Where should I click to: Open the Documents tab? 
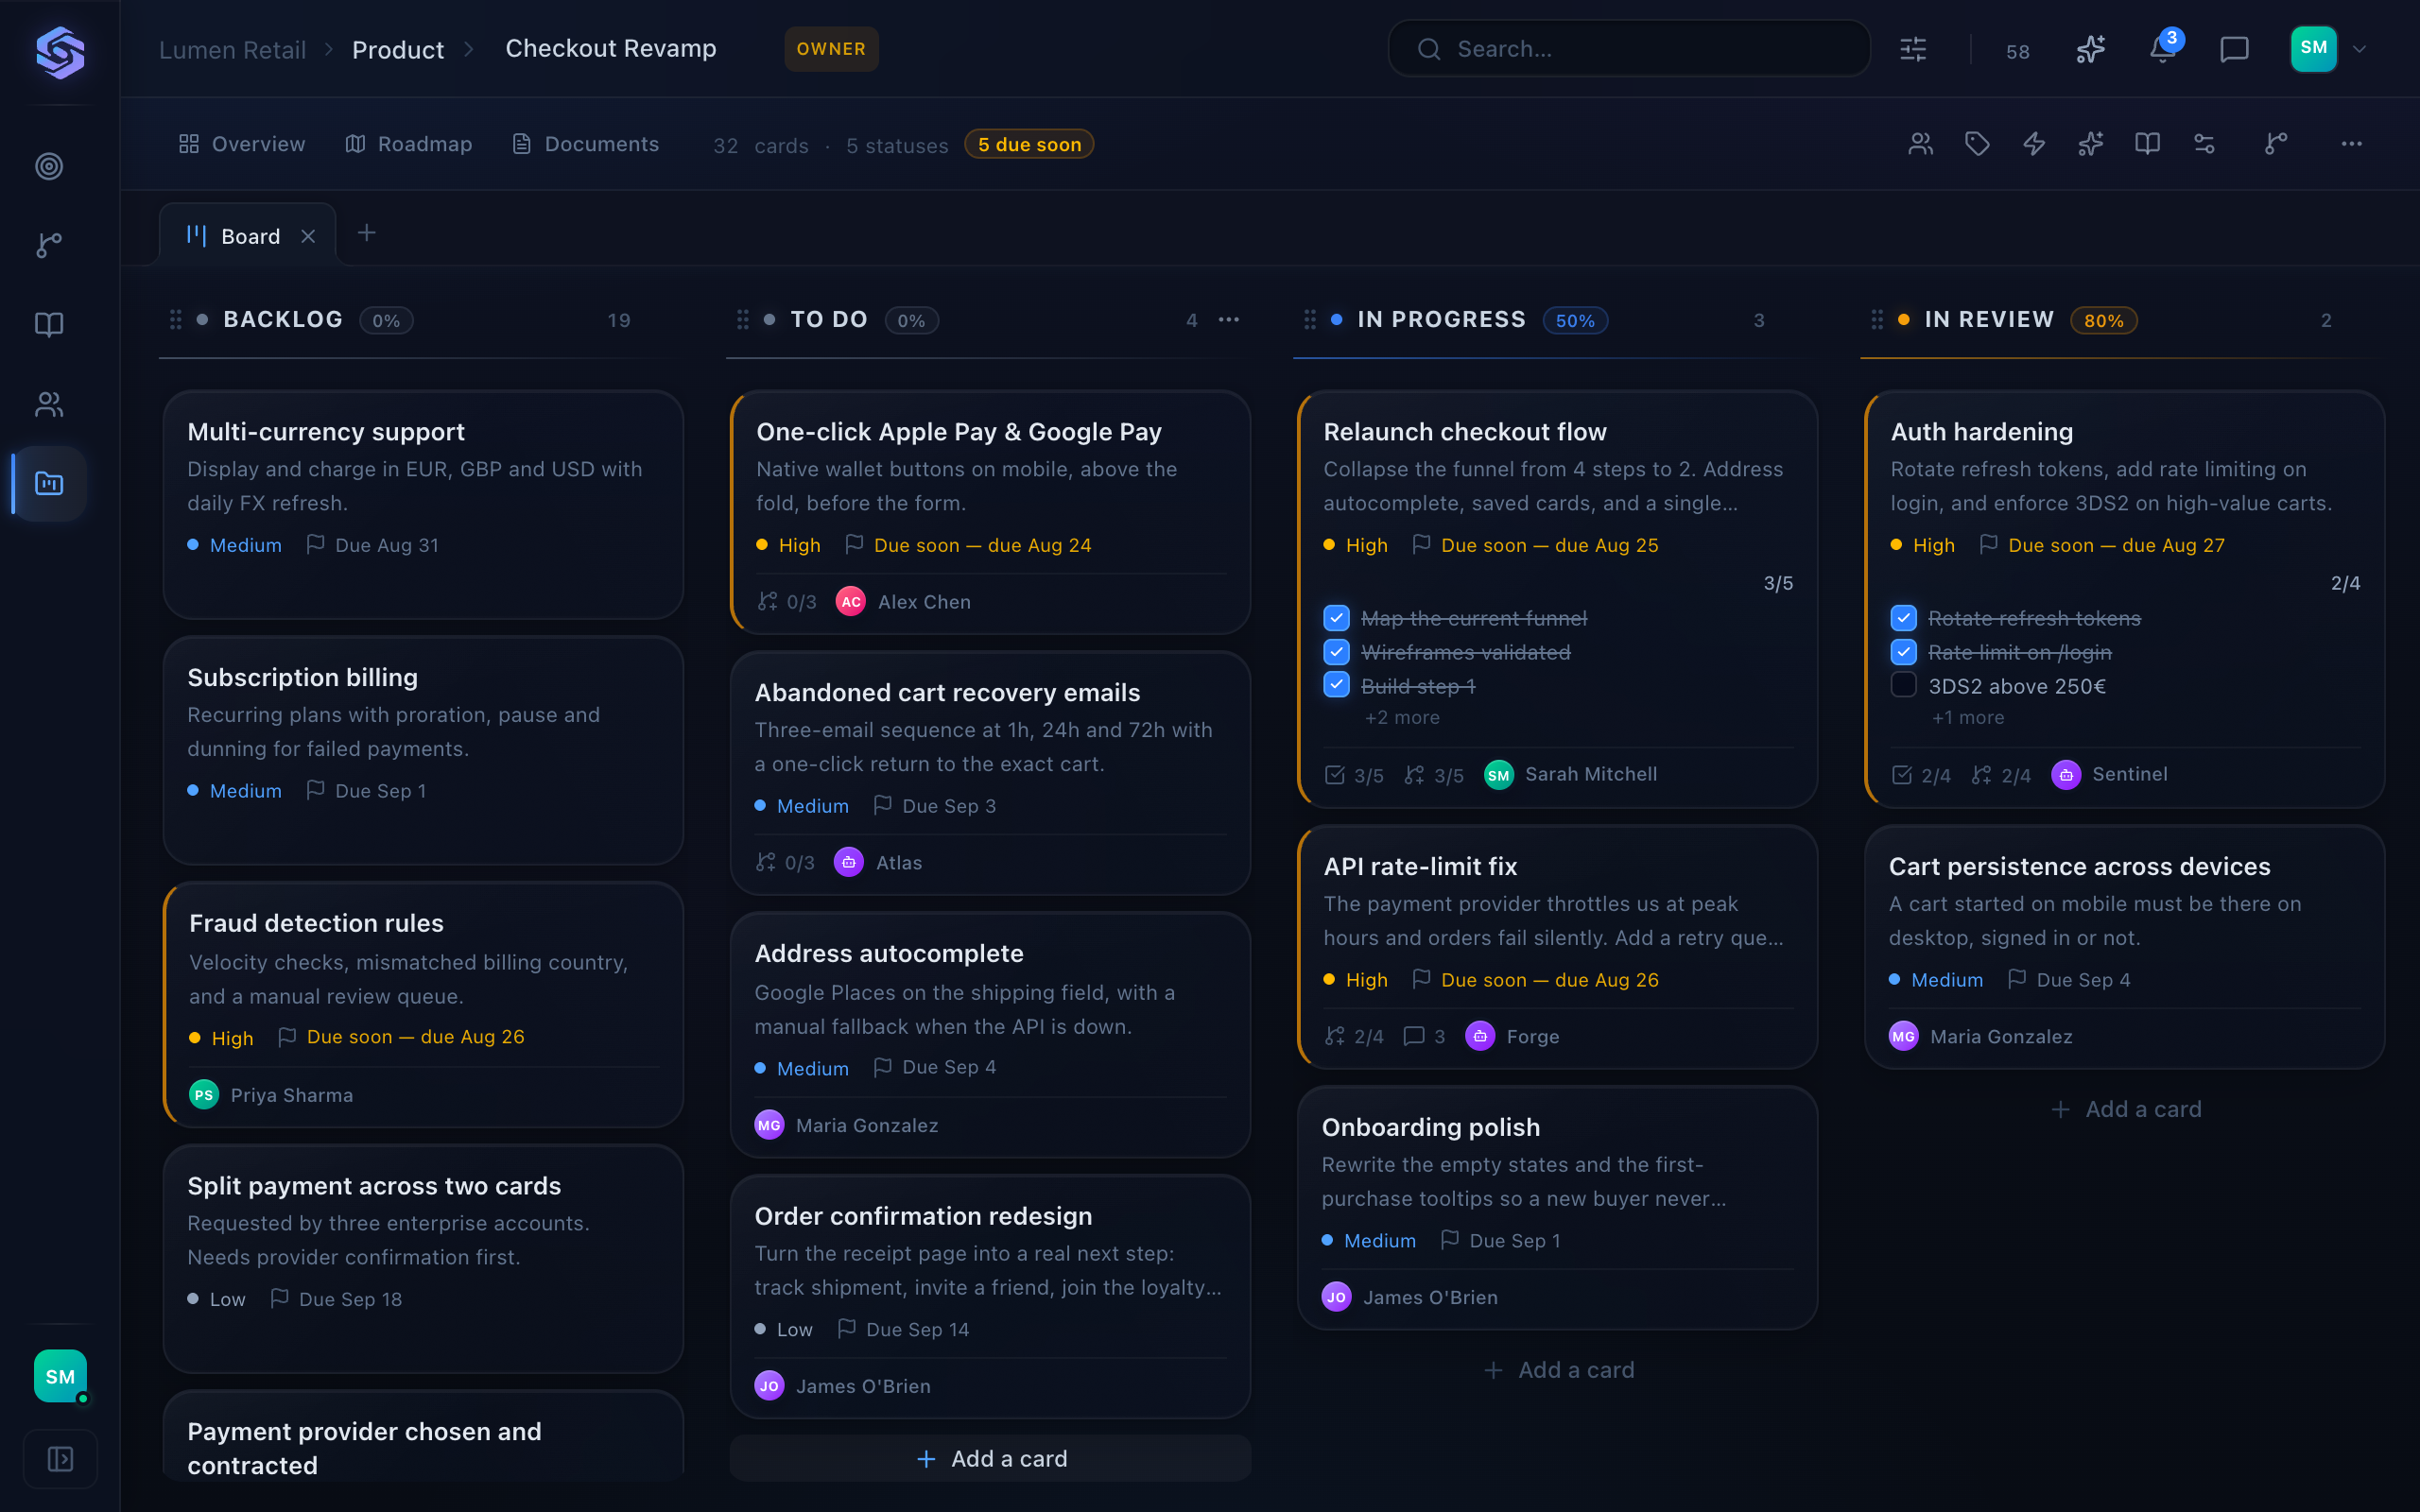(585, 144)
